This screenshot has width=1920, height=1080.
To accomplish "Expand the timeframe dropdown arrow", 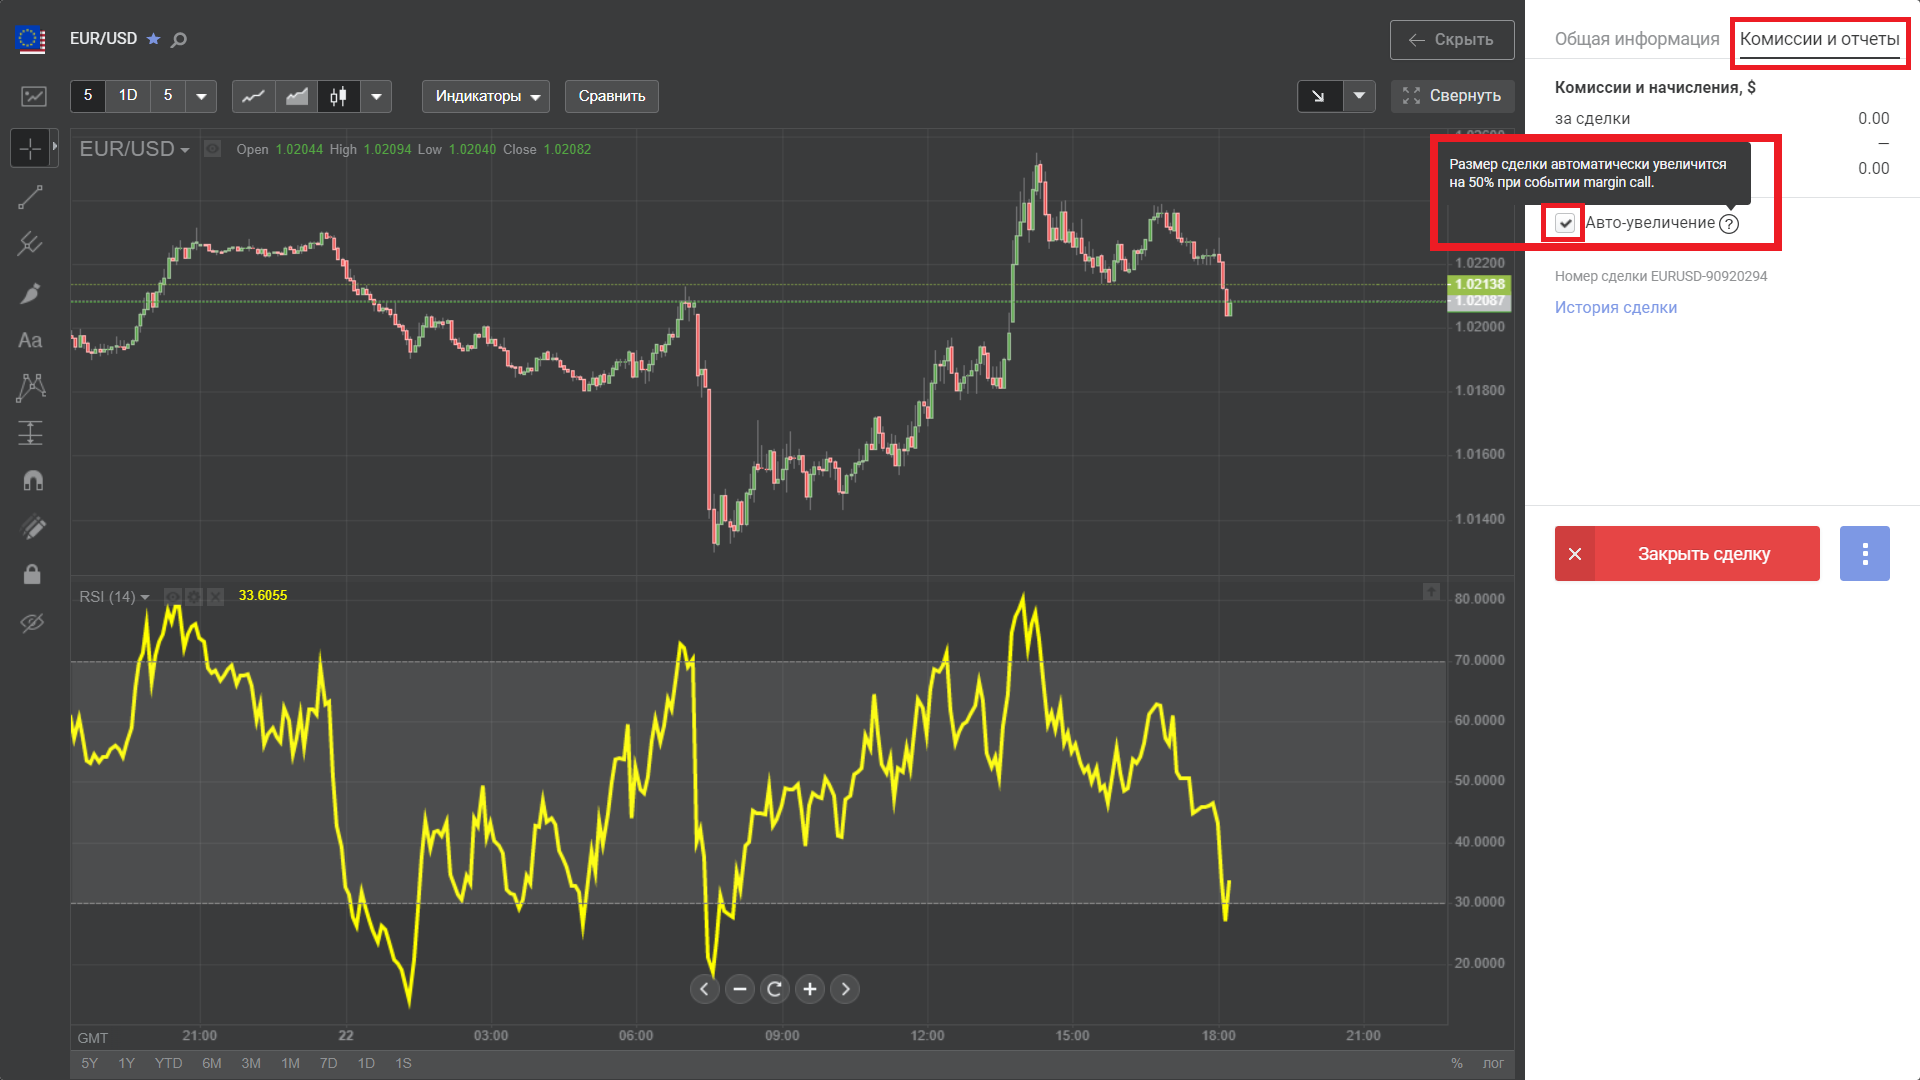I will pos(201,96).
